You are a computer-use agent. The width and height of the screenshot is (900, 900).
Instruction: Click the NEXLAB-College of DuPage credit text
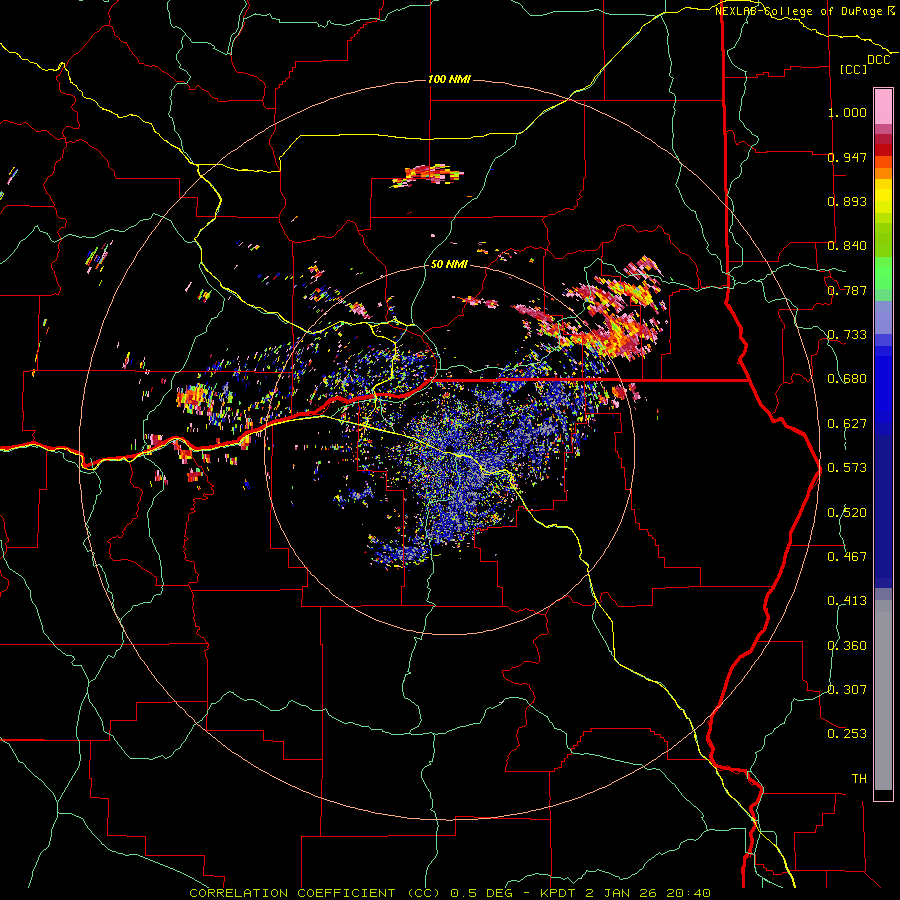pyautogui.click(x=798, y=11)
